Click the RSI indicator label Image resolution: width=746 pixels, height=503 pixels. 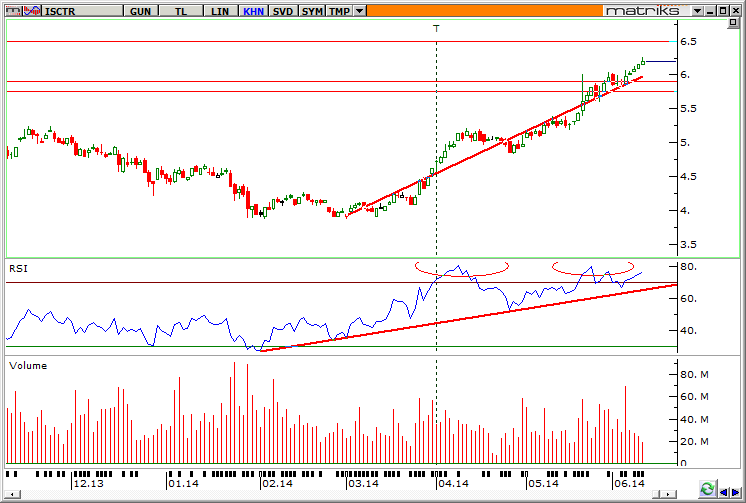[x=19, y=269]
